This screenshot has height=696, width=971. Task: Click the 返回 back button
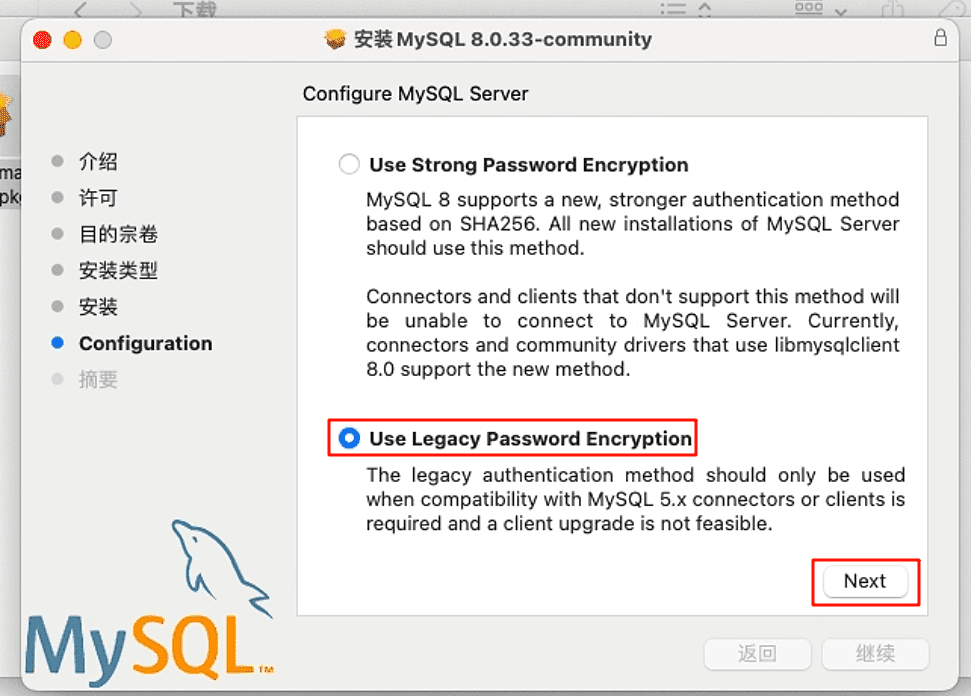(757, 653)
